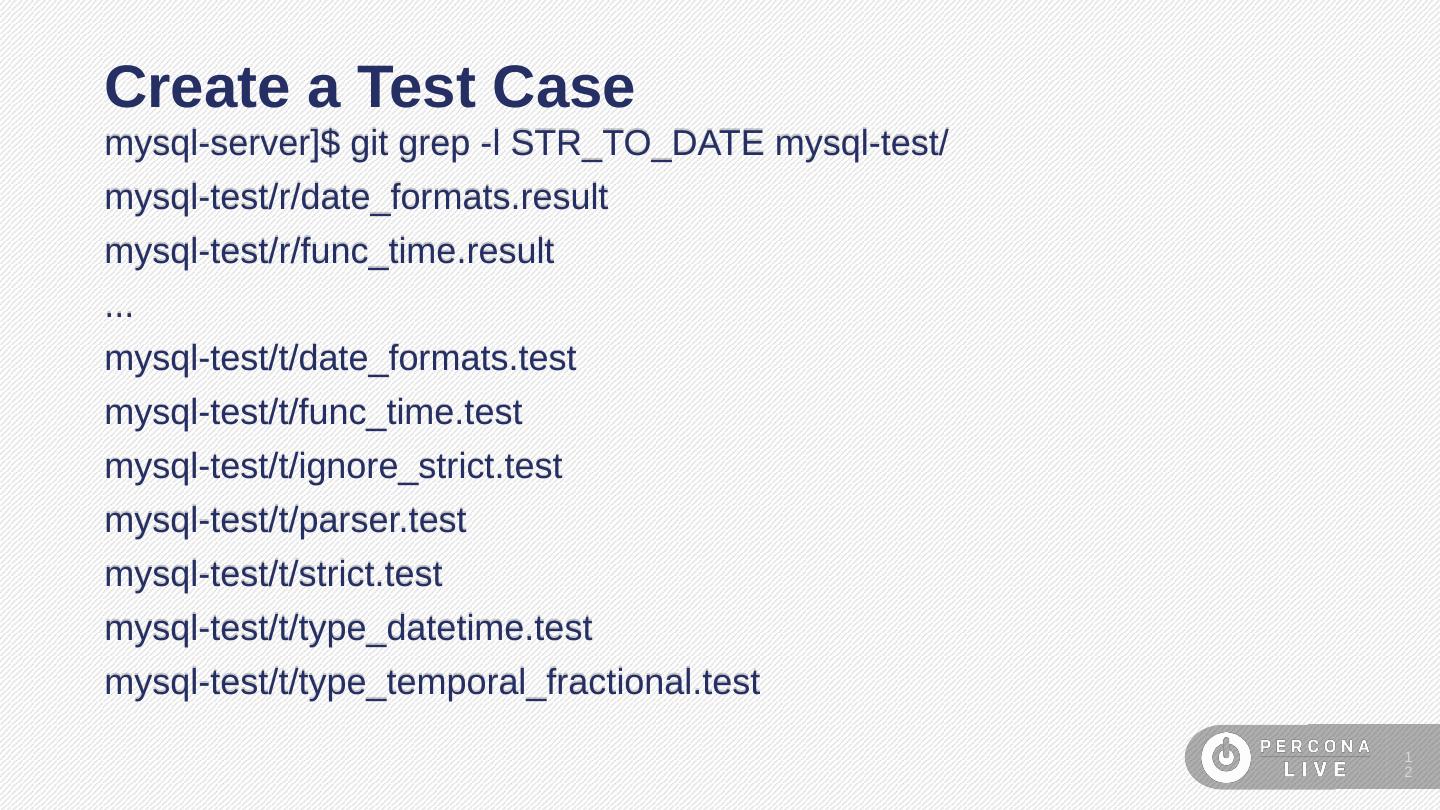1440x810 pixels.
Task: Select the parser.test line
Action: click(x=285, y=521)
